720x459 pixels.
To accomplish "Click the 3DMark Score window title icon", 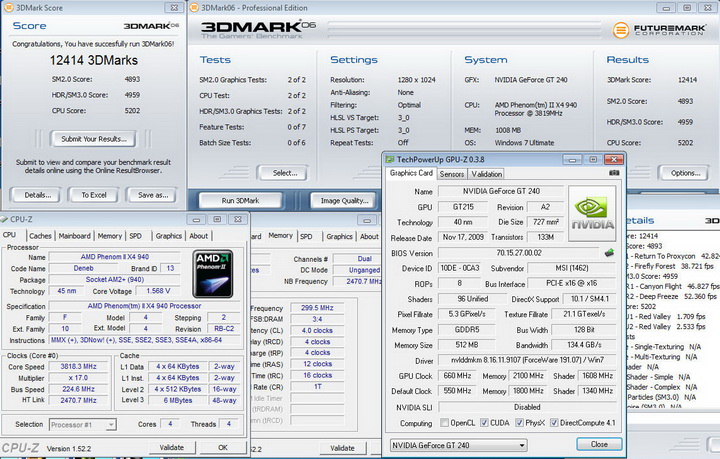I will point(8,7).
